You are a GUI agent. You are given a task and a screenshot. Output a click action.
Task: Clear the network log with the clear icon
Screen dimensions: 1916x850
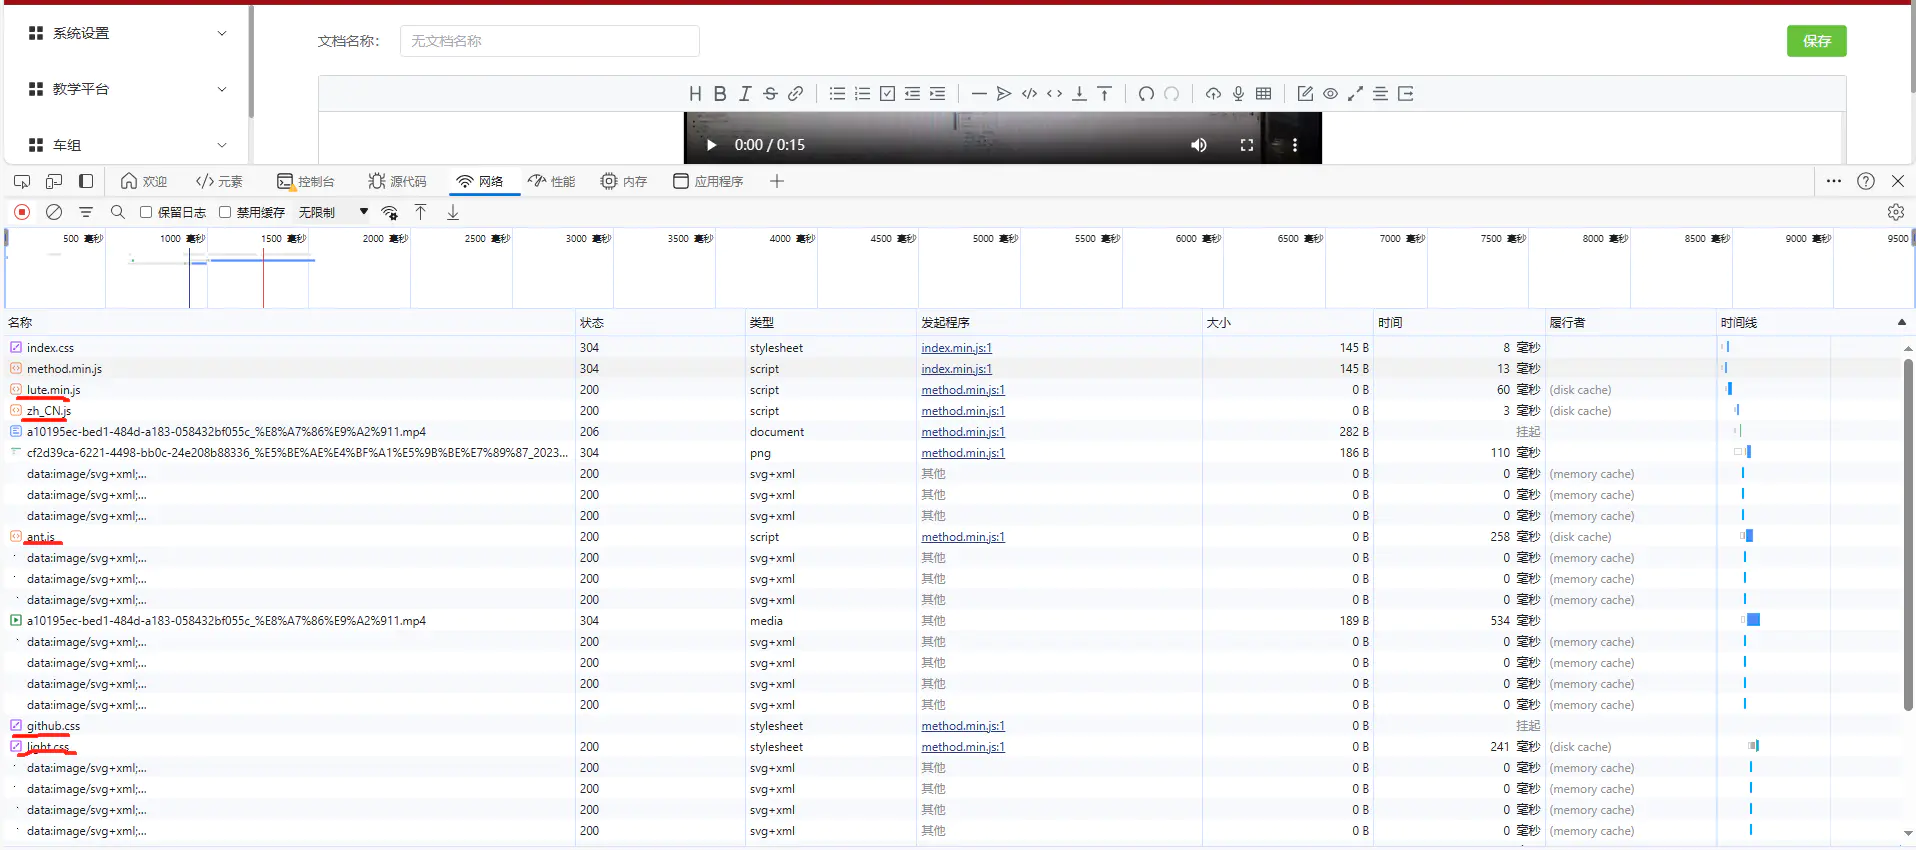(x=54, y=212)
